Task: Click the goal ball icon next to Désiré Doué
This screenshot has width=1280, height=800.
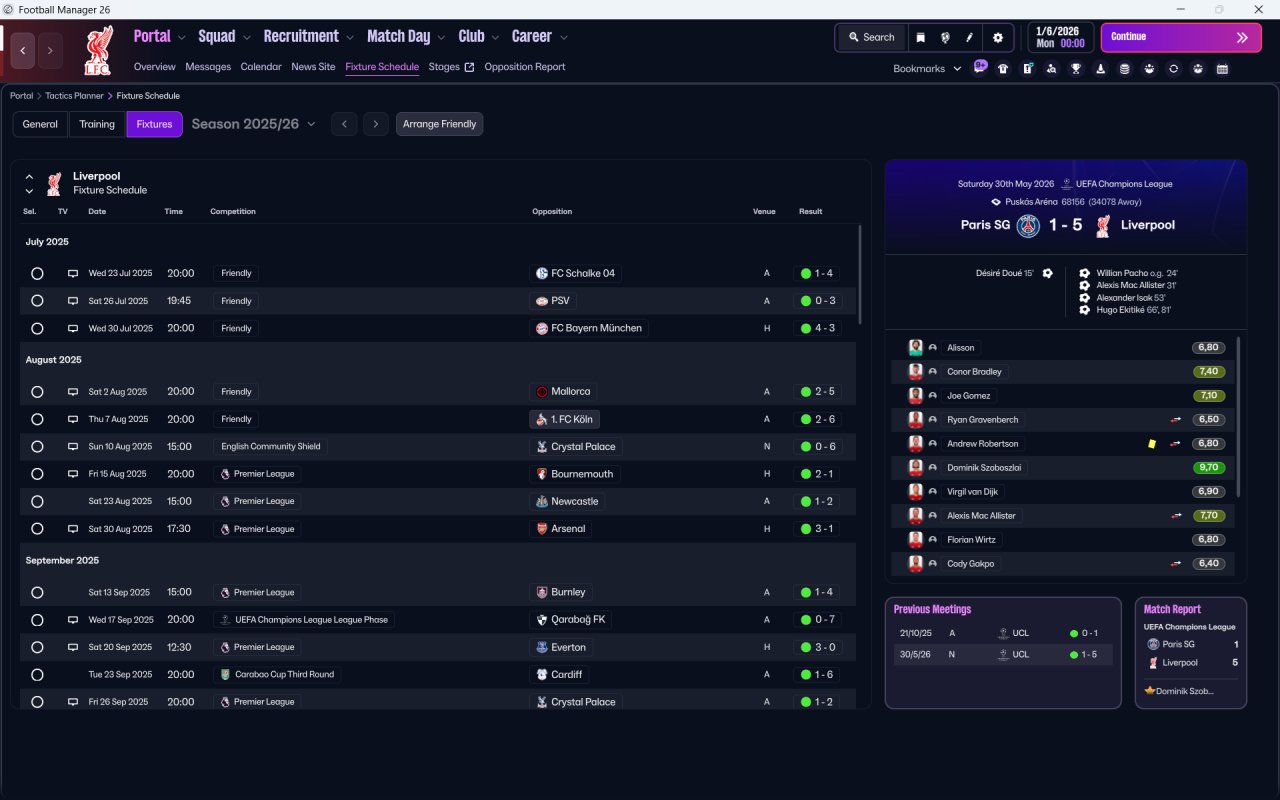Action: click(x=1047, y=273)
